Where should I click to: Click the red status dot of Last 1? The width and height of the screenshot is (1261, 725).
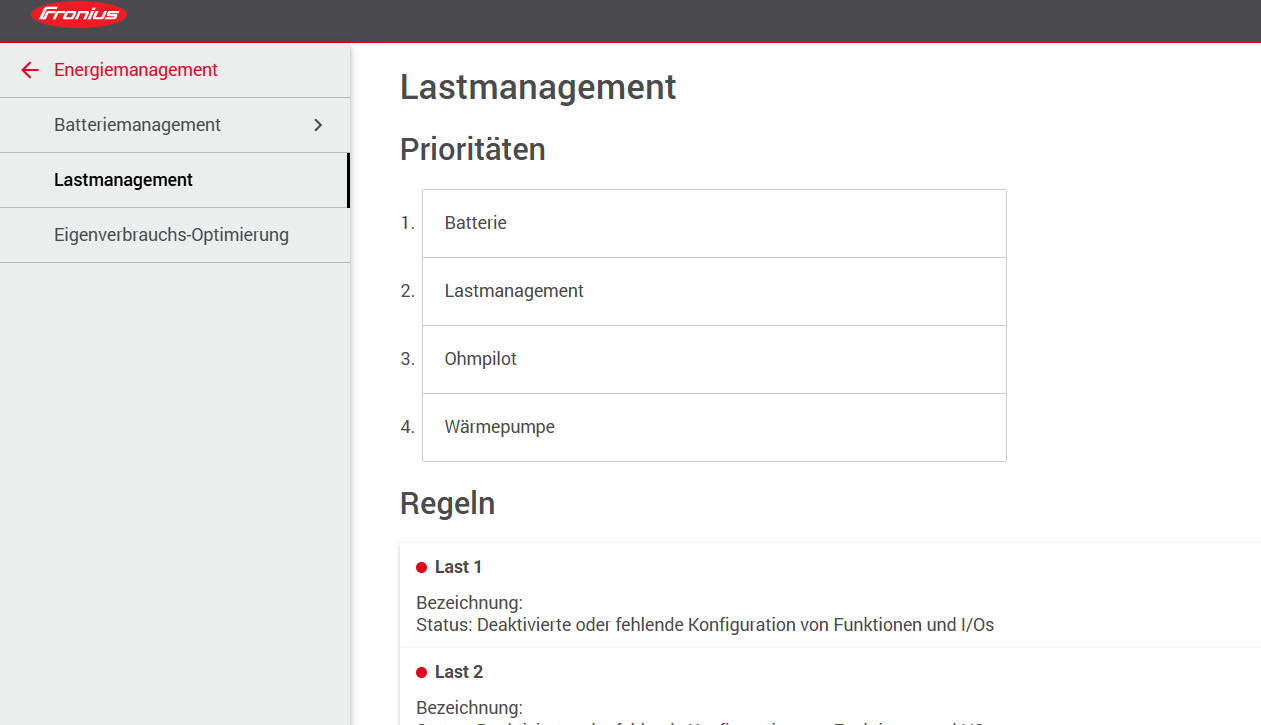(422, 568)
